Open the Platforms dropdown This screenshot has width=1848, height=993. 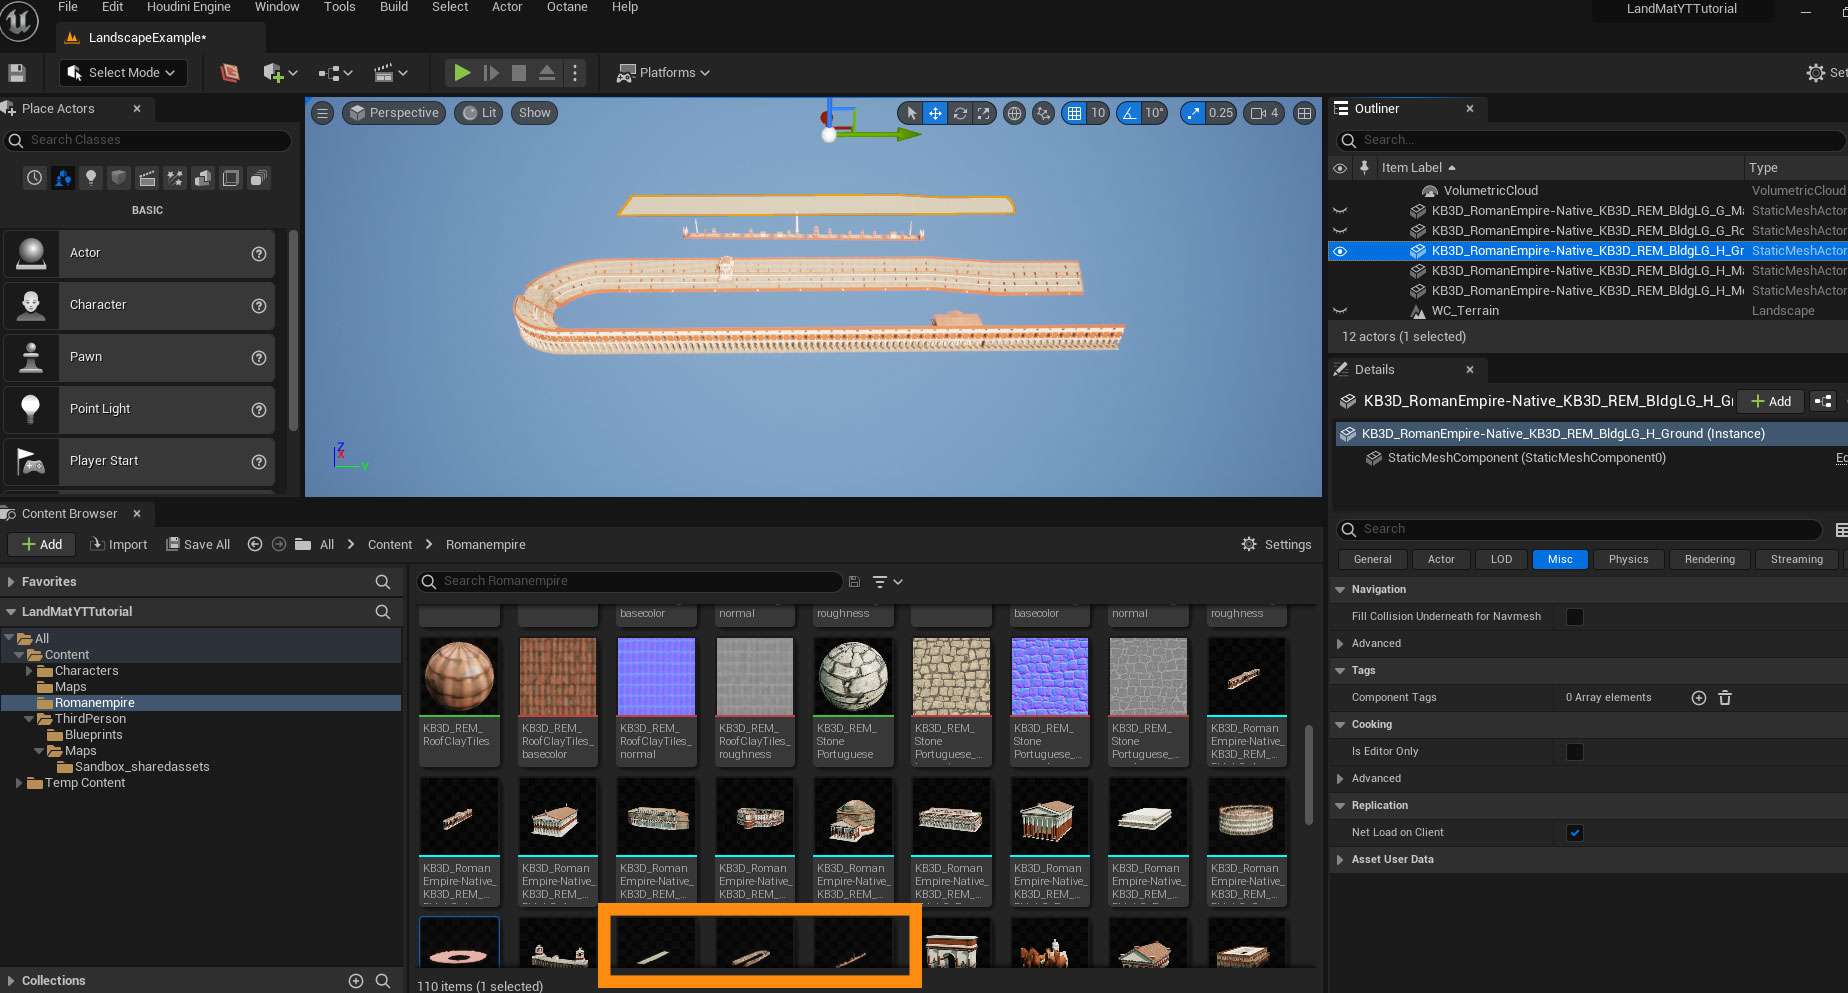[664, 72]
